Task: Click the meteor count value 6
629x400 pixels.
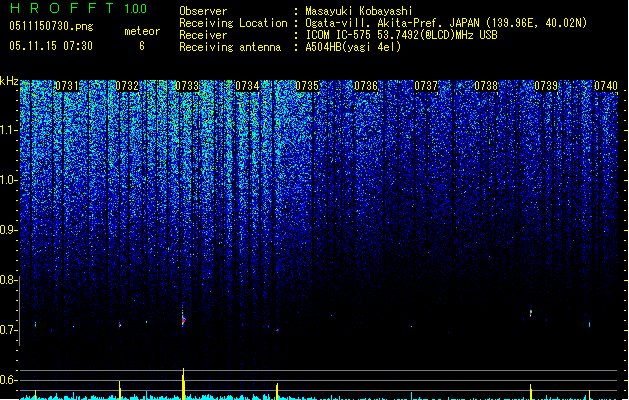Action: [x=141, y=46]
